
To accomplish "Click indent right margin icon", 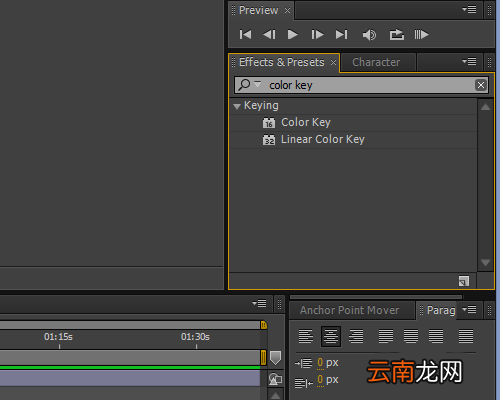I will [x=304, y=383].
